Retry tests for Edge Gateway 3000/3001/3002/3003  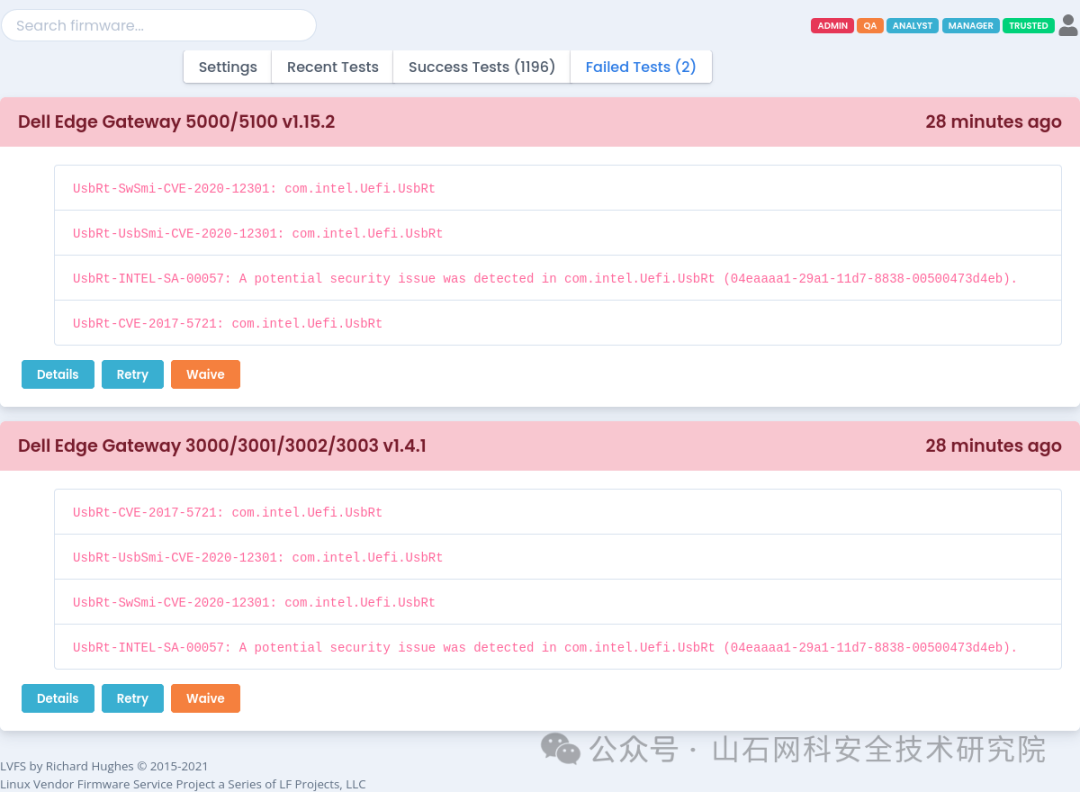coord(132,698)
